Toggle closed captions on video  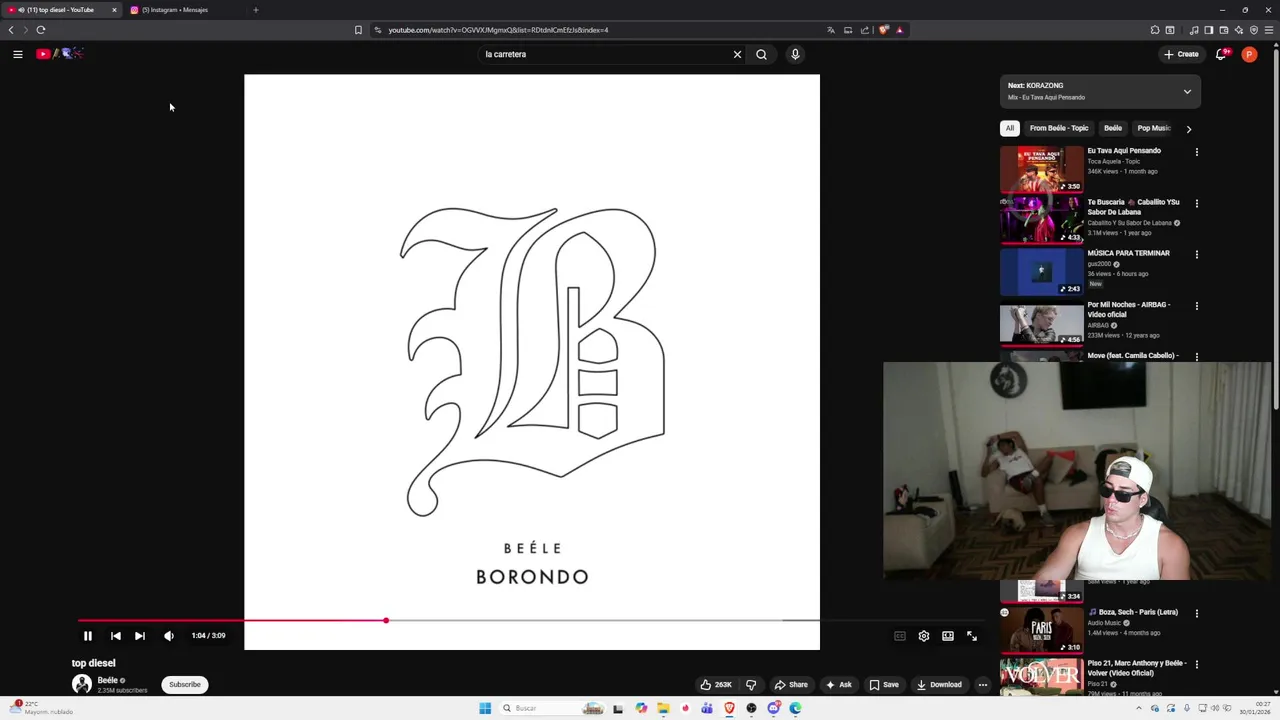(x=900, y=636)
